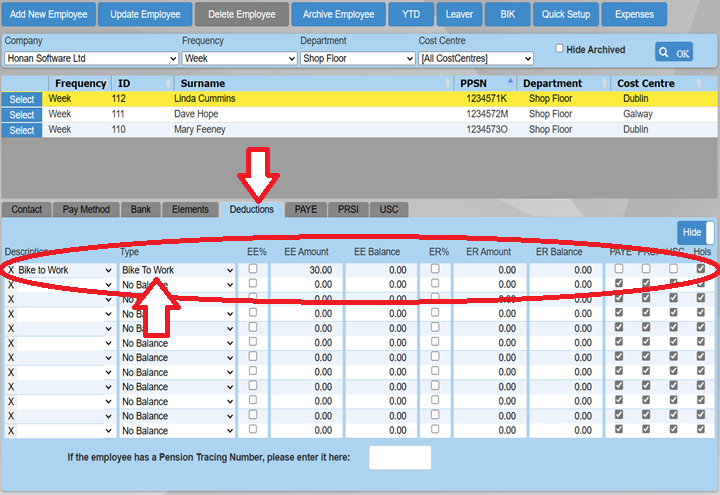
Task: Toggle EE% checkbox on Bike to Work row
Action: [253, 269]
